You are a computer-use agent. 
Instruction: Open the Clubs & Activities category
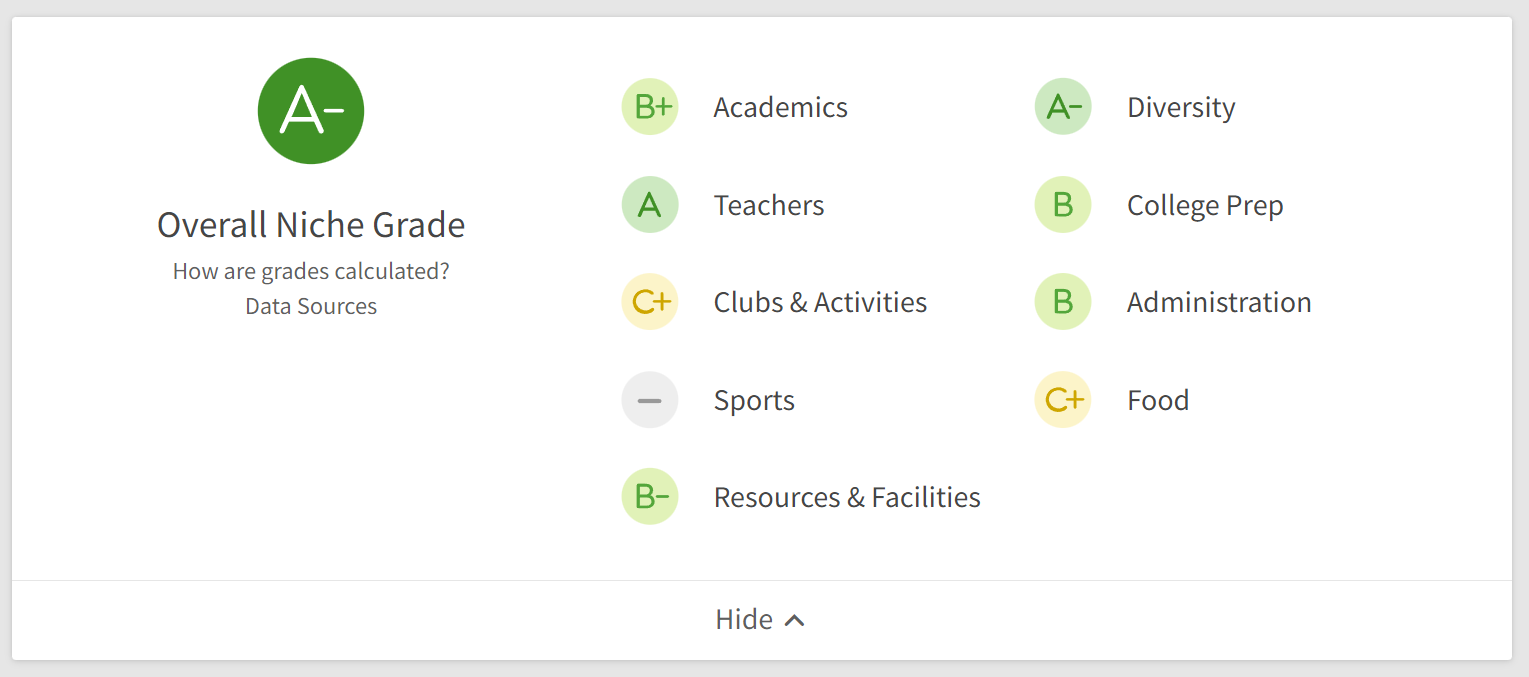(820, 302)
